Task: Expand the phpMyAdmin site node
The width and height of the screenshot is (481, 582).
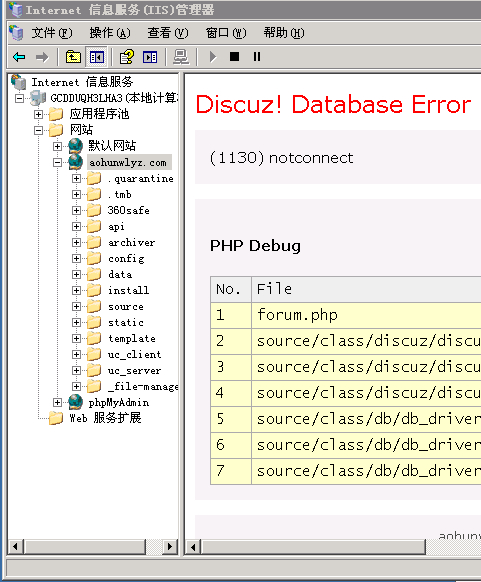Action: point(58,402)
